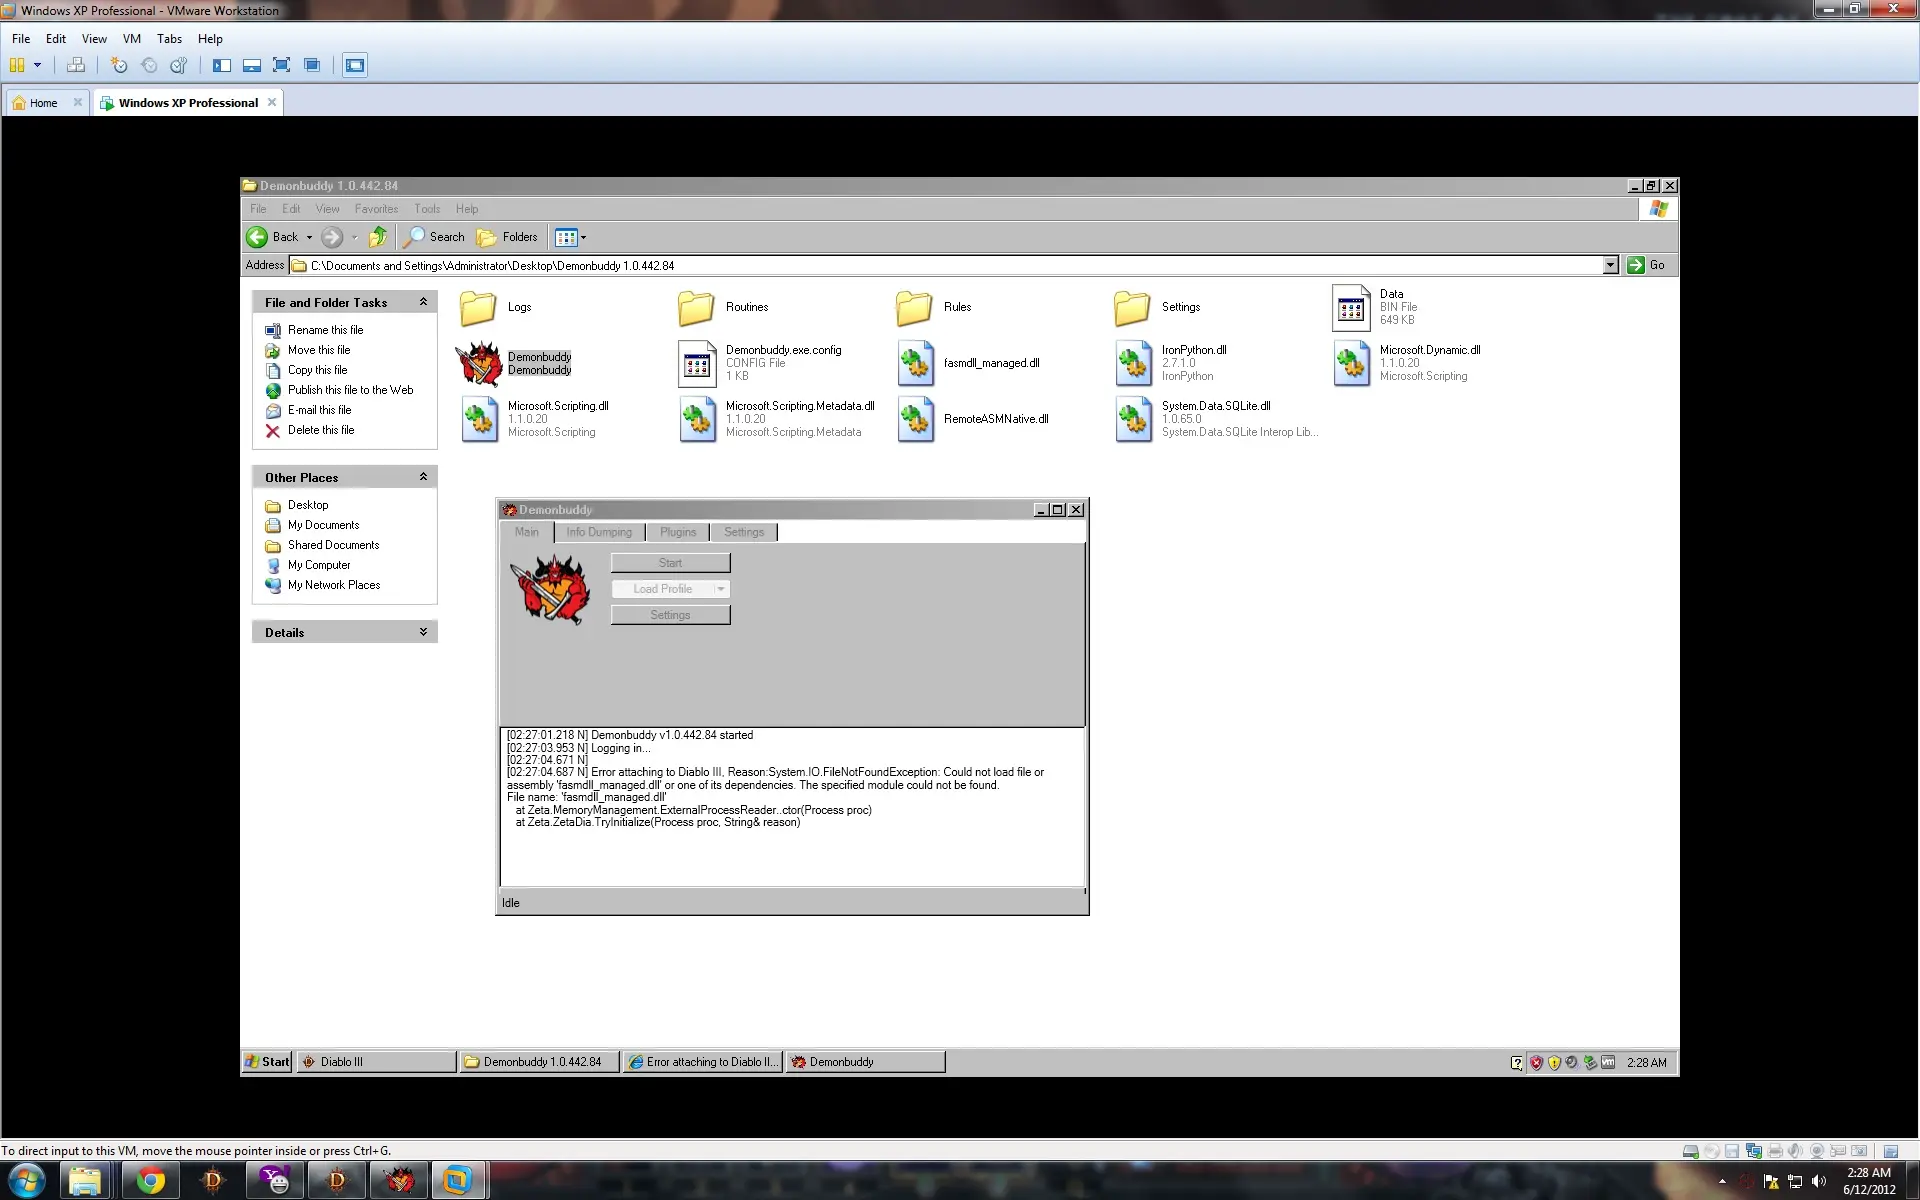
Task: Collapse File and Folder Tasks panel
Action: point(423,302)
